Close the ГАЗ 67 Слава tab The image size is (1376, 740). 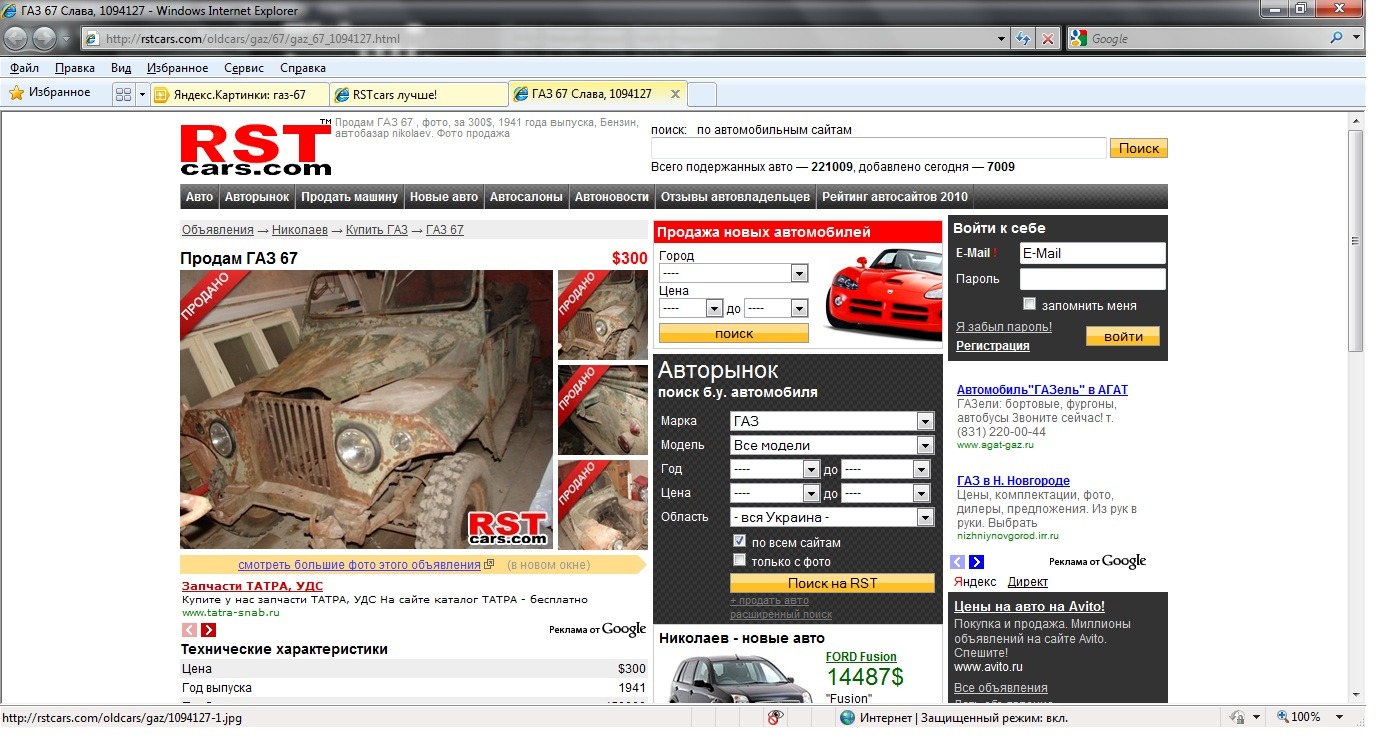pos(675,94)
